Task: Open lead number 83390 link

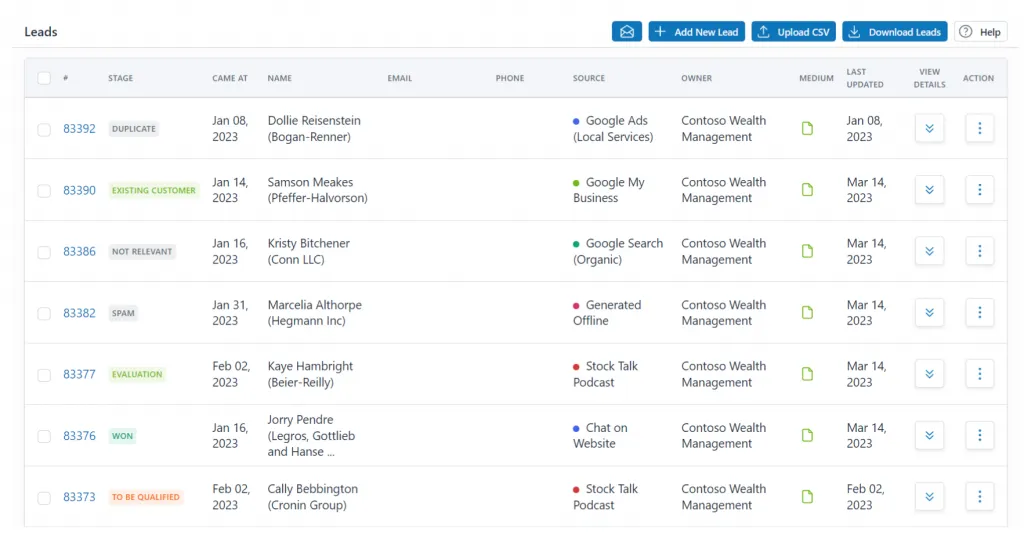Action: pos(79,190)
